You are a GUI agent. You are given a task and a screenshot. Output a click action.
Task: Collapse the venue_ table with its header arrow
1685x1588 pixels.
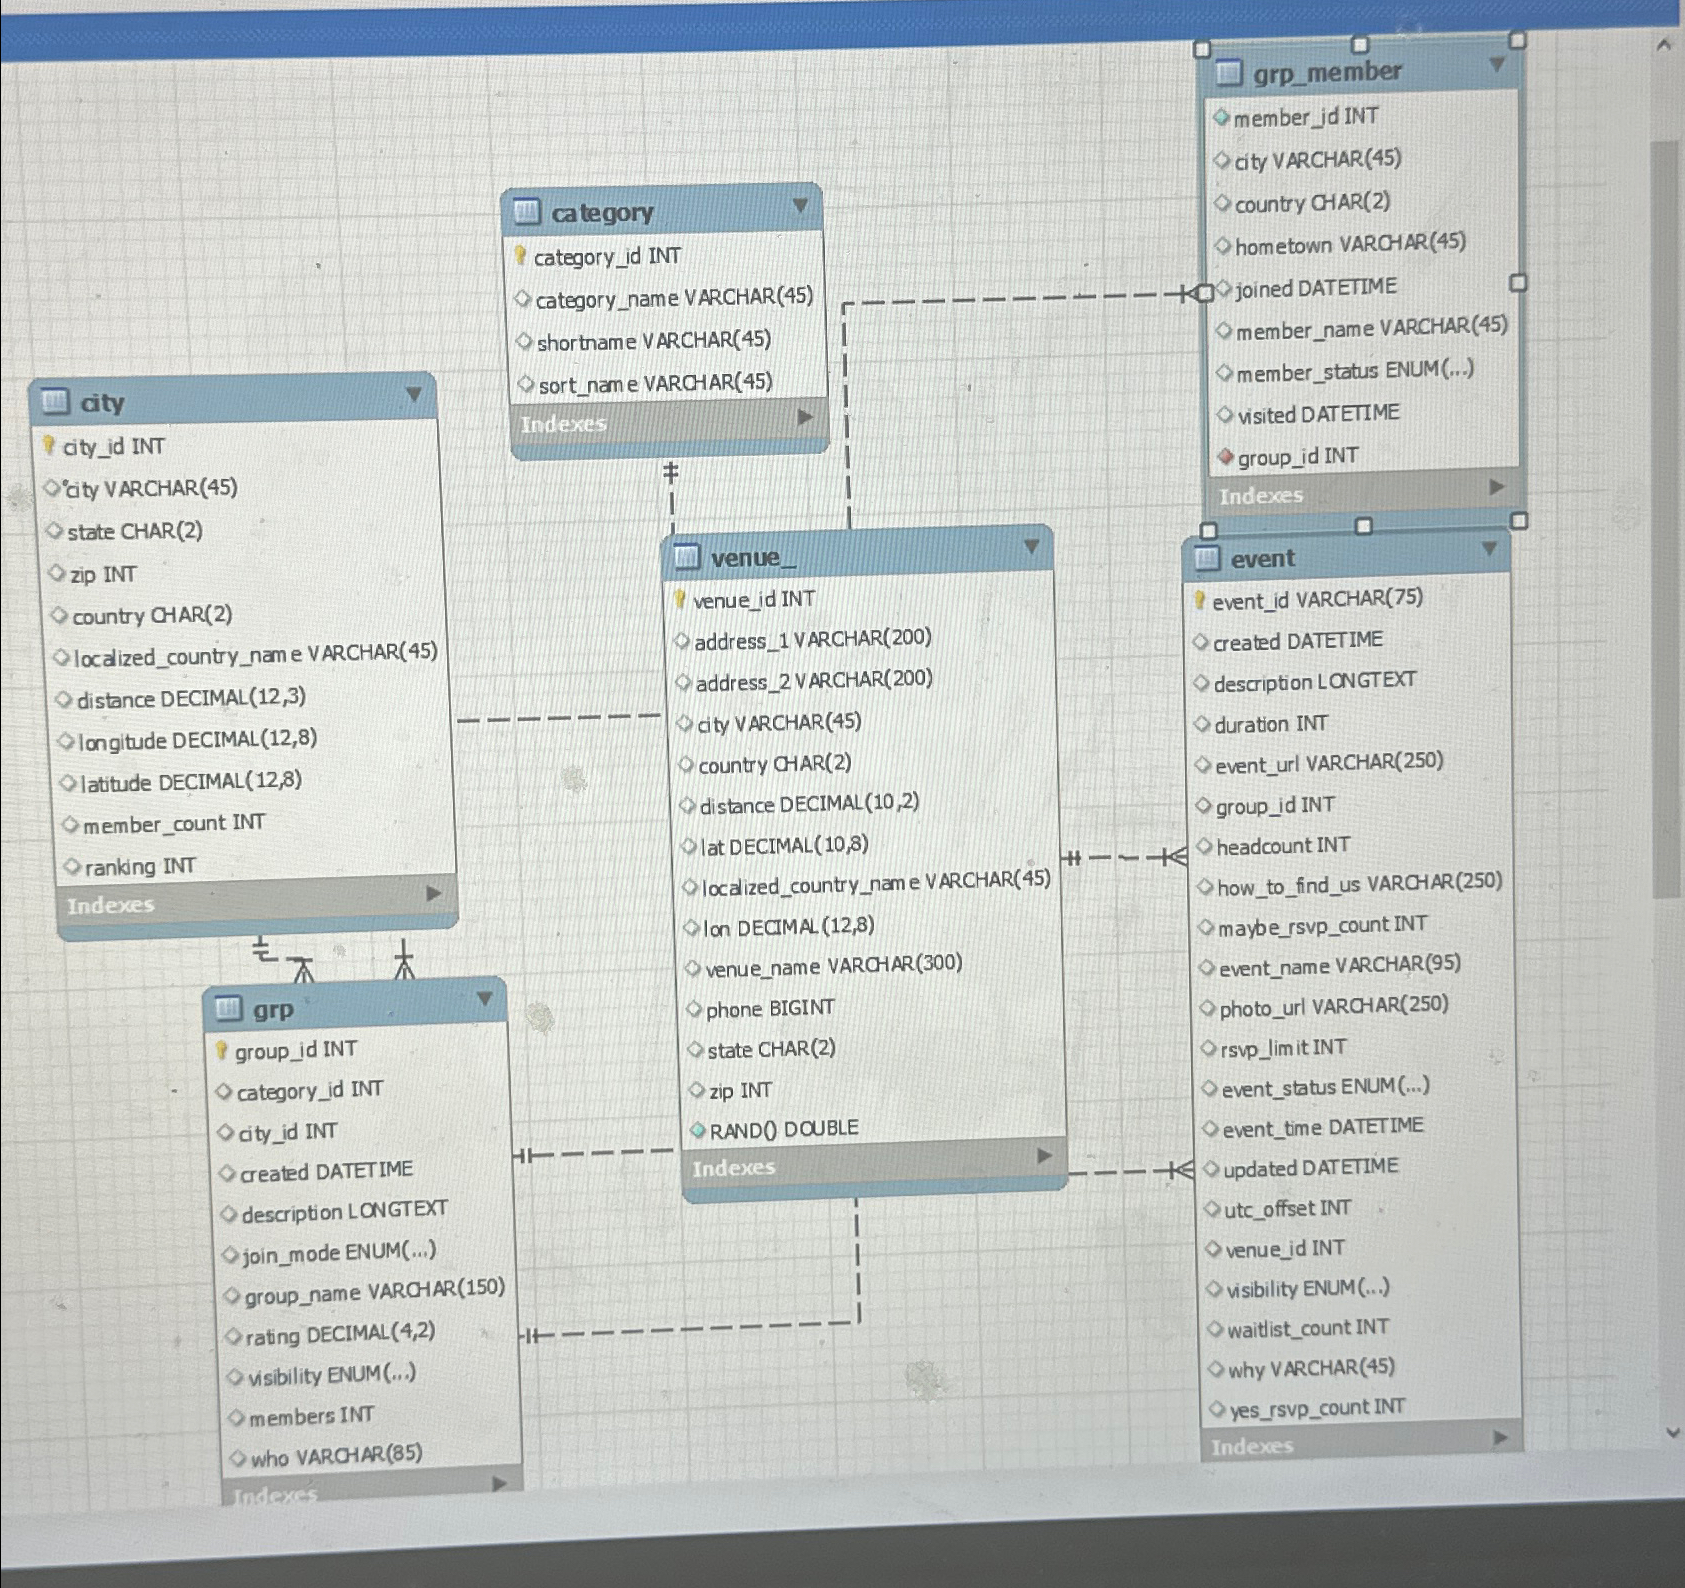pyautogui.click(x=1032, y=547)
